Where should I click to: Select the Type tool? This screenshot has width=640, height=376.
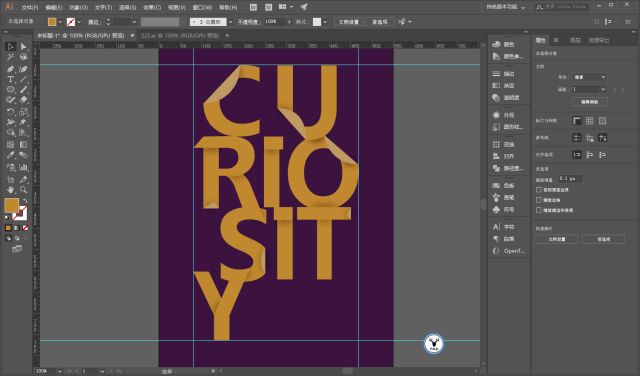[11, 79]
